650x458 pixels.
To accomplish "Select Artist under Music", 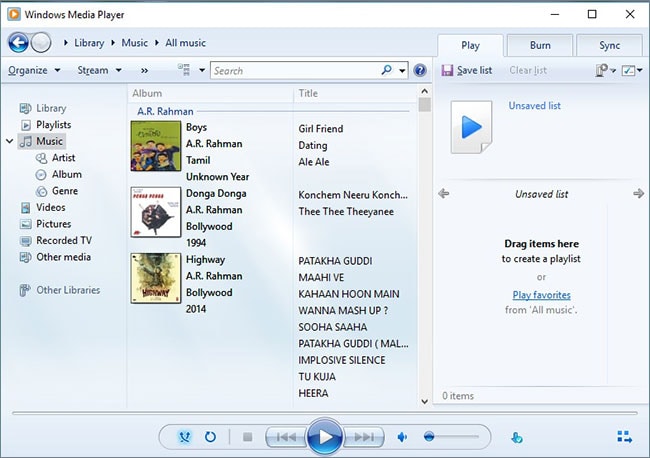I will (63, 158).
